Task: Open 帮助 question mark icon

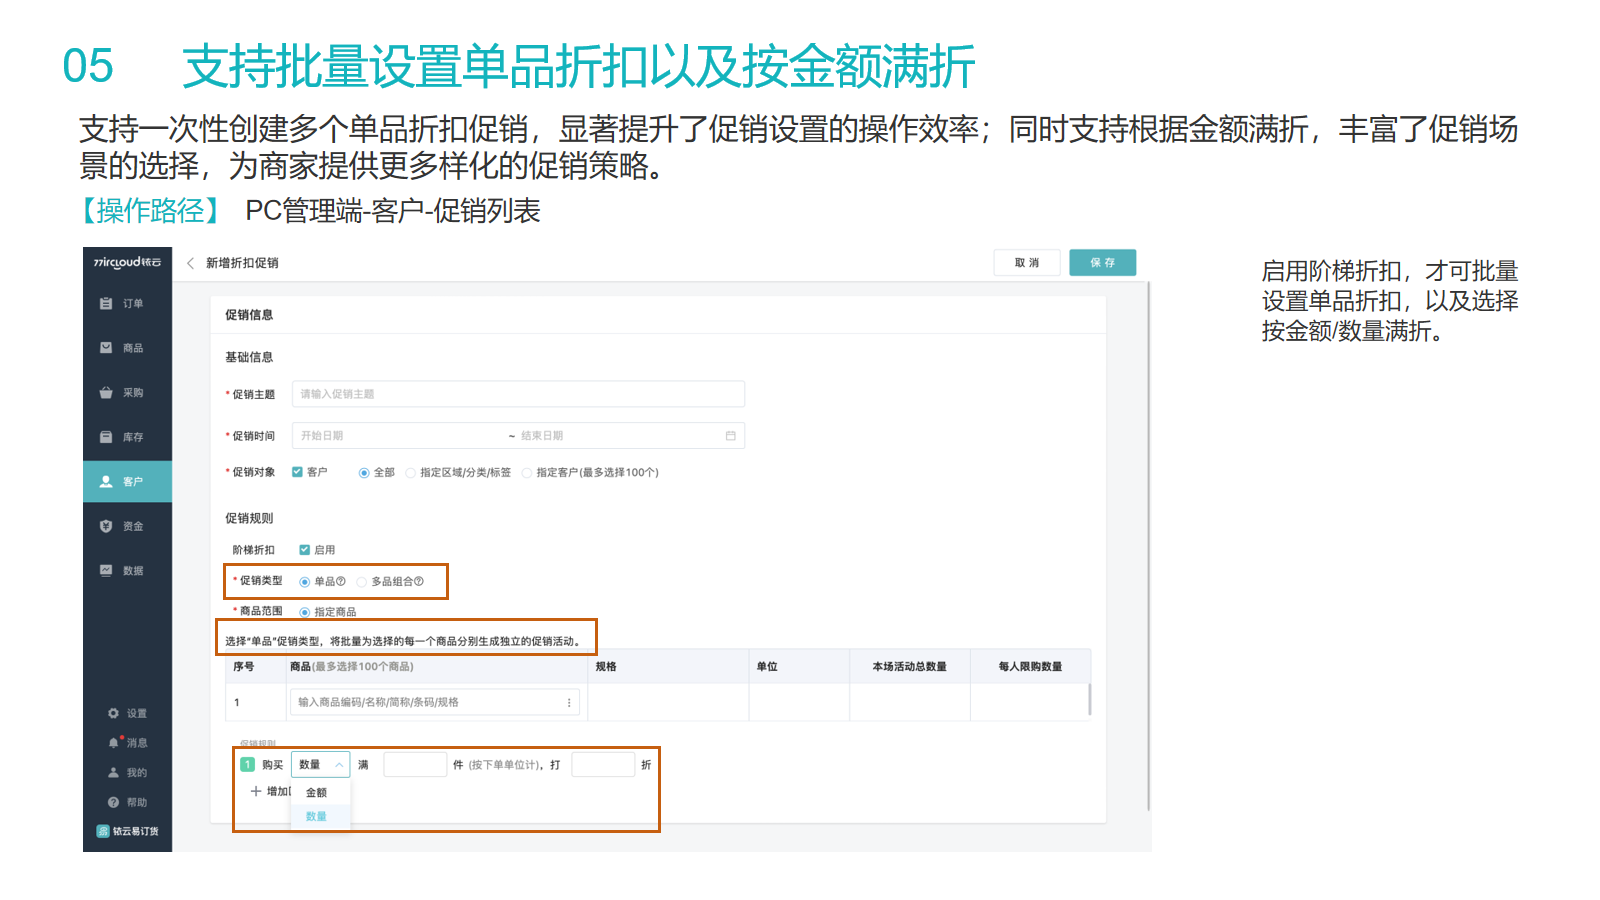Action: 113,802
